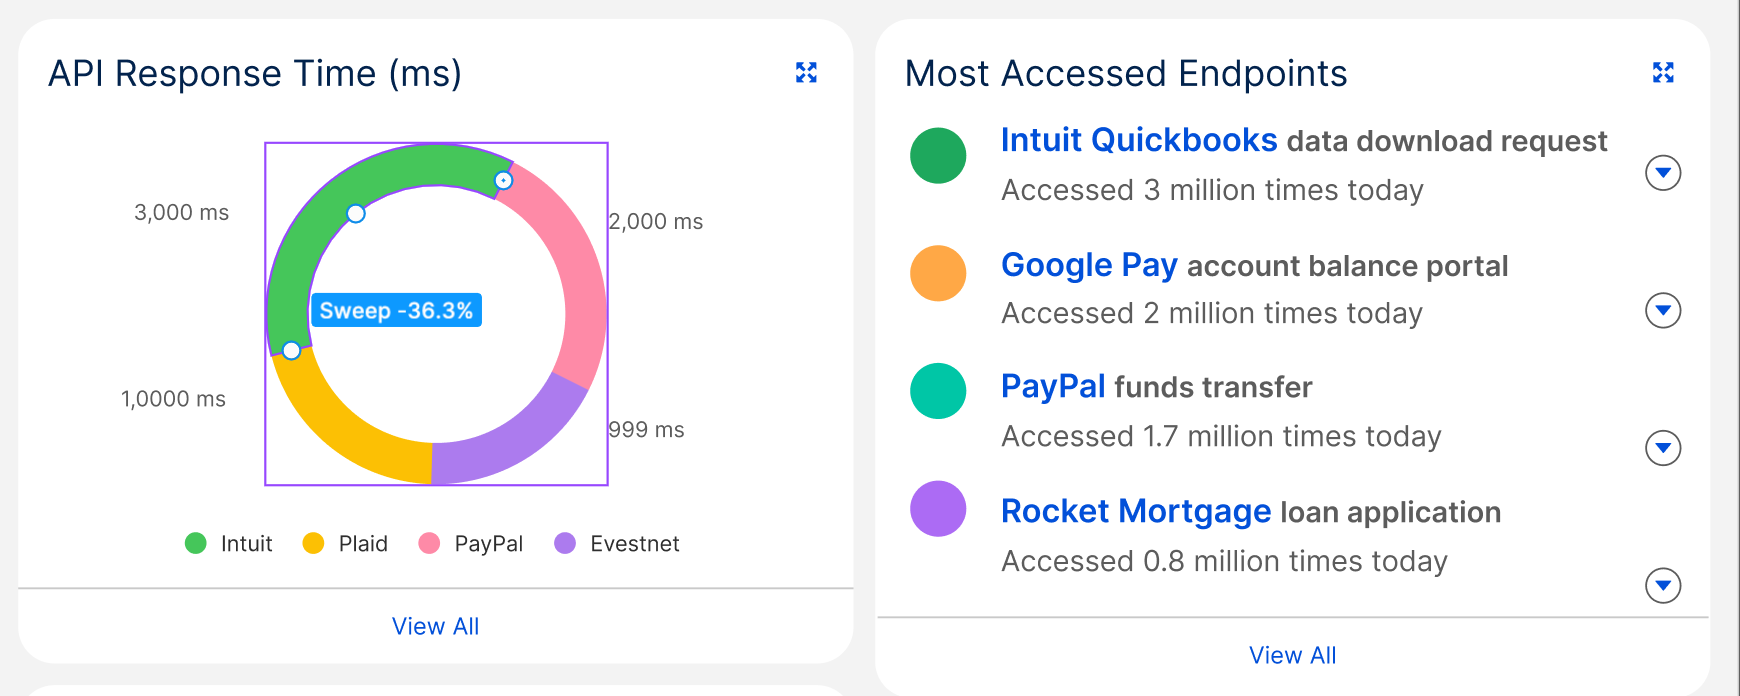Click the 999 ms chart label

[647, 429]
